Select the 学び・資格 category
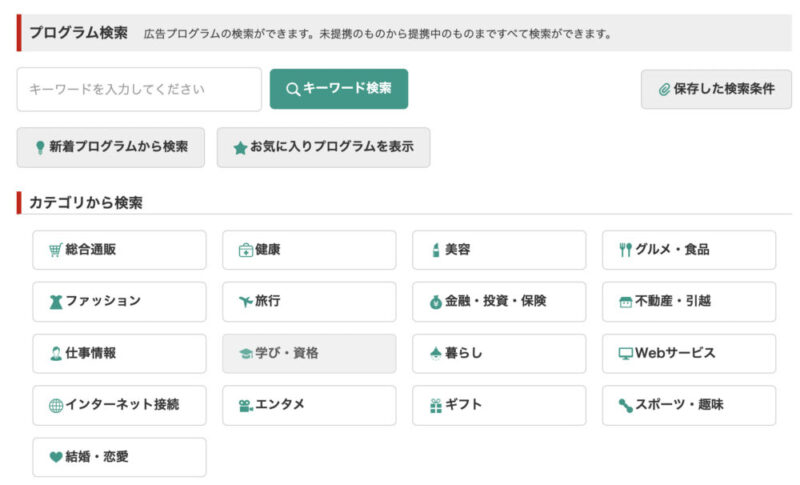Viewport: 800px width, 485px height. pyautogui.click(x=309, y=353)
